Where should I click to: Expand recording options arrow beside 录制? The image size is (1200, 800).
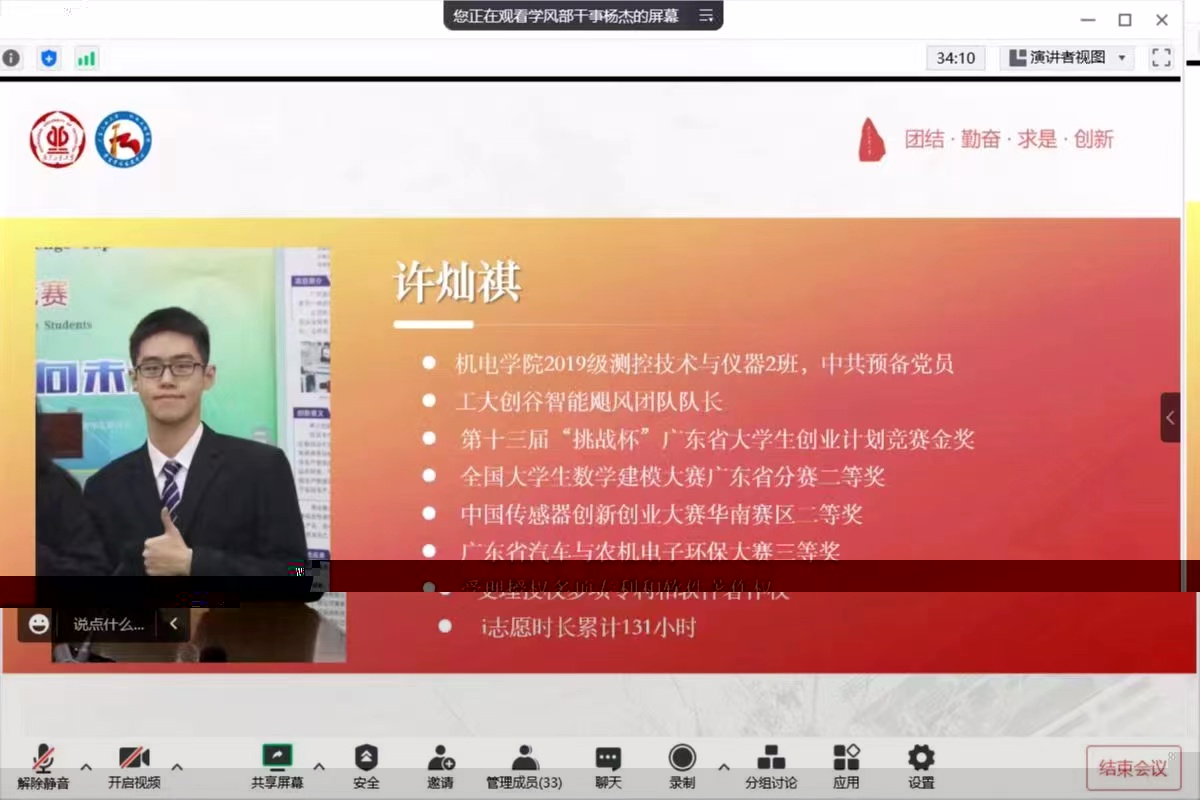click(x=723, y=767)
